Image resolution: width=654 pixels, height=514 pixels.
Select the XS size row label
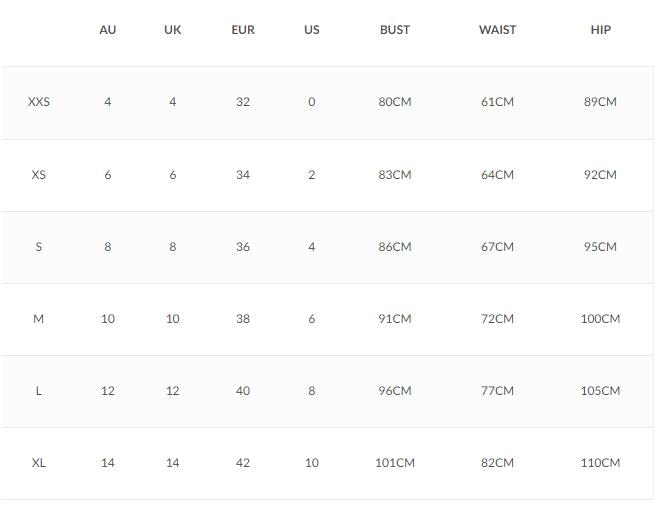39,174
